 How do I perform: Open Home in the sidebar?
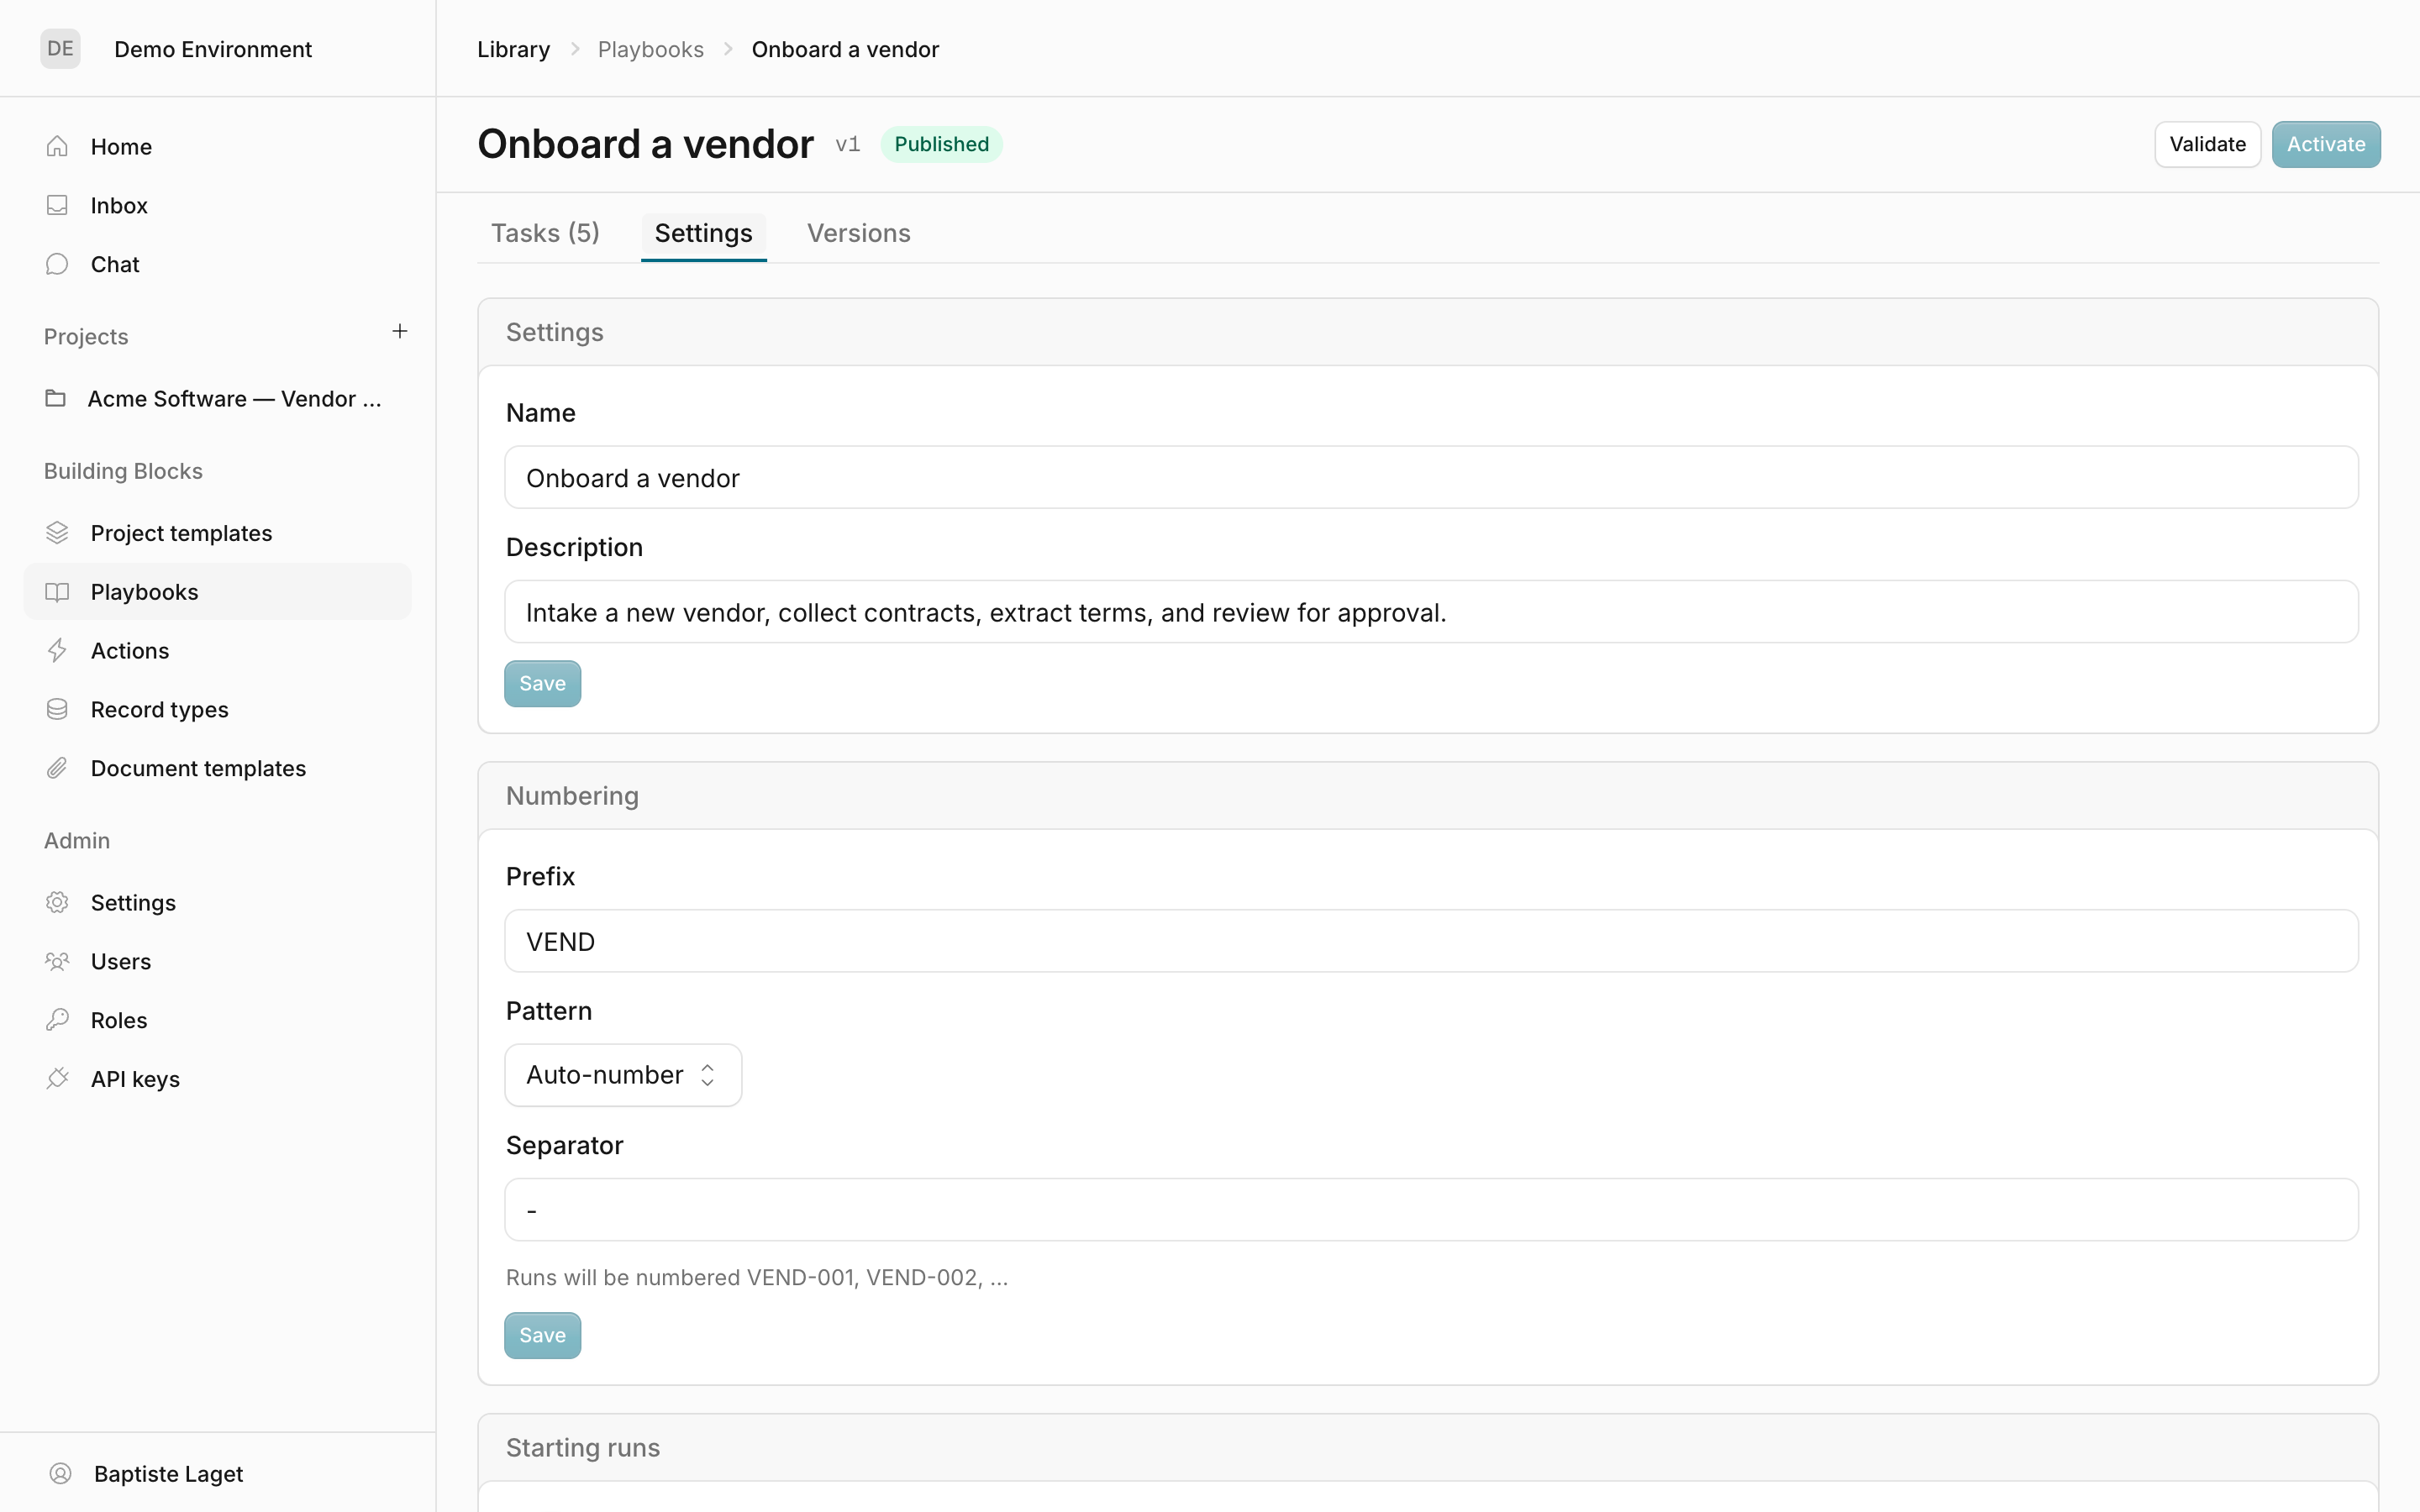point(217,146)
